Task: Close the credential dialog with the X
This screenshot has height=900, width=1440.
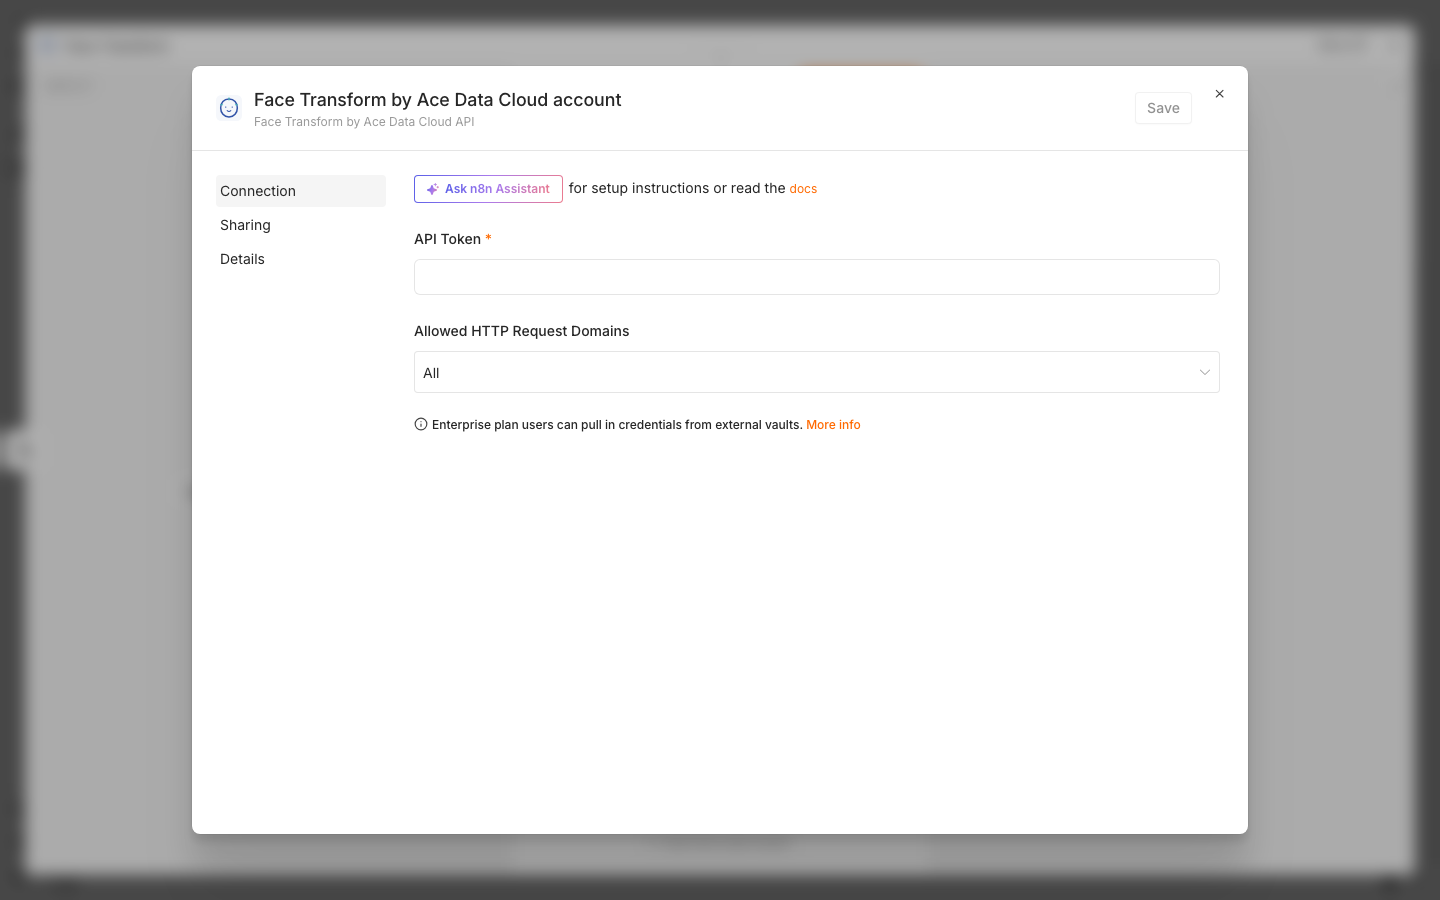Action: 1219,94
